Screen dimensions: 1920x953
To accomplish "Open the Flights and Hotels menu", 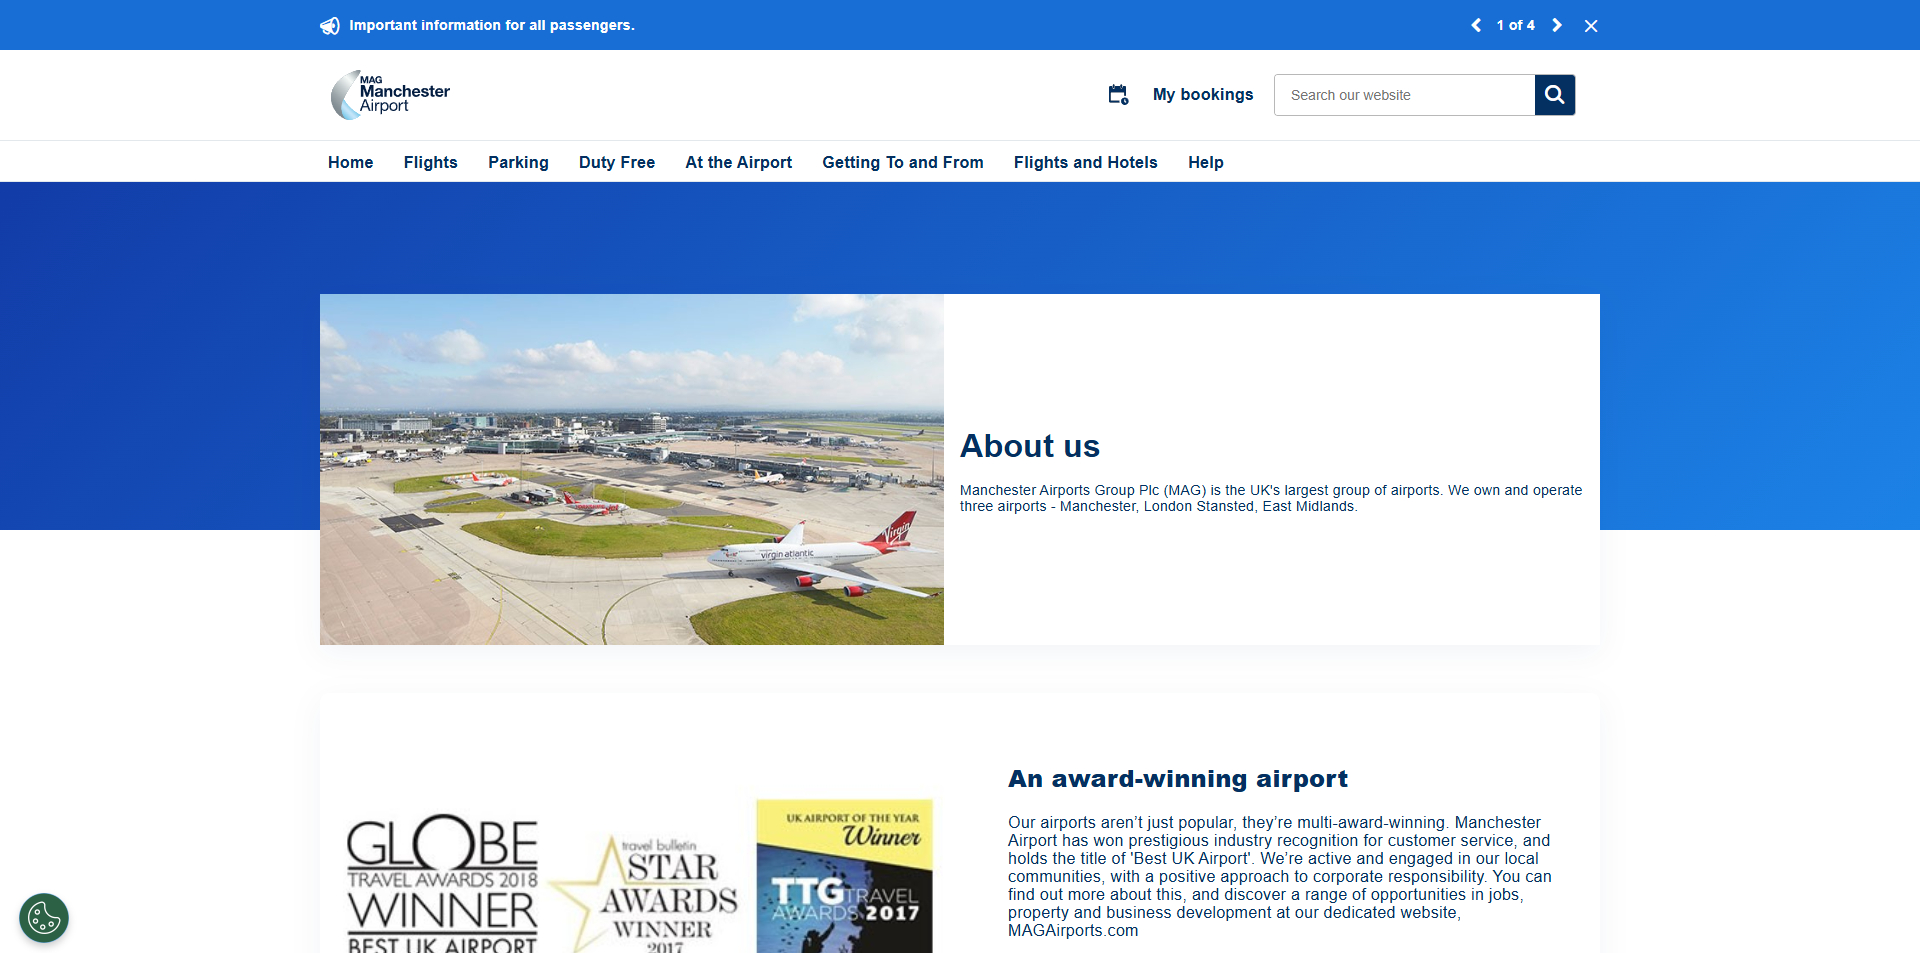I will [x=1086, y=162].
